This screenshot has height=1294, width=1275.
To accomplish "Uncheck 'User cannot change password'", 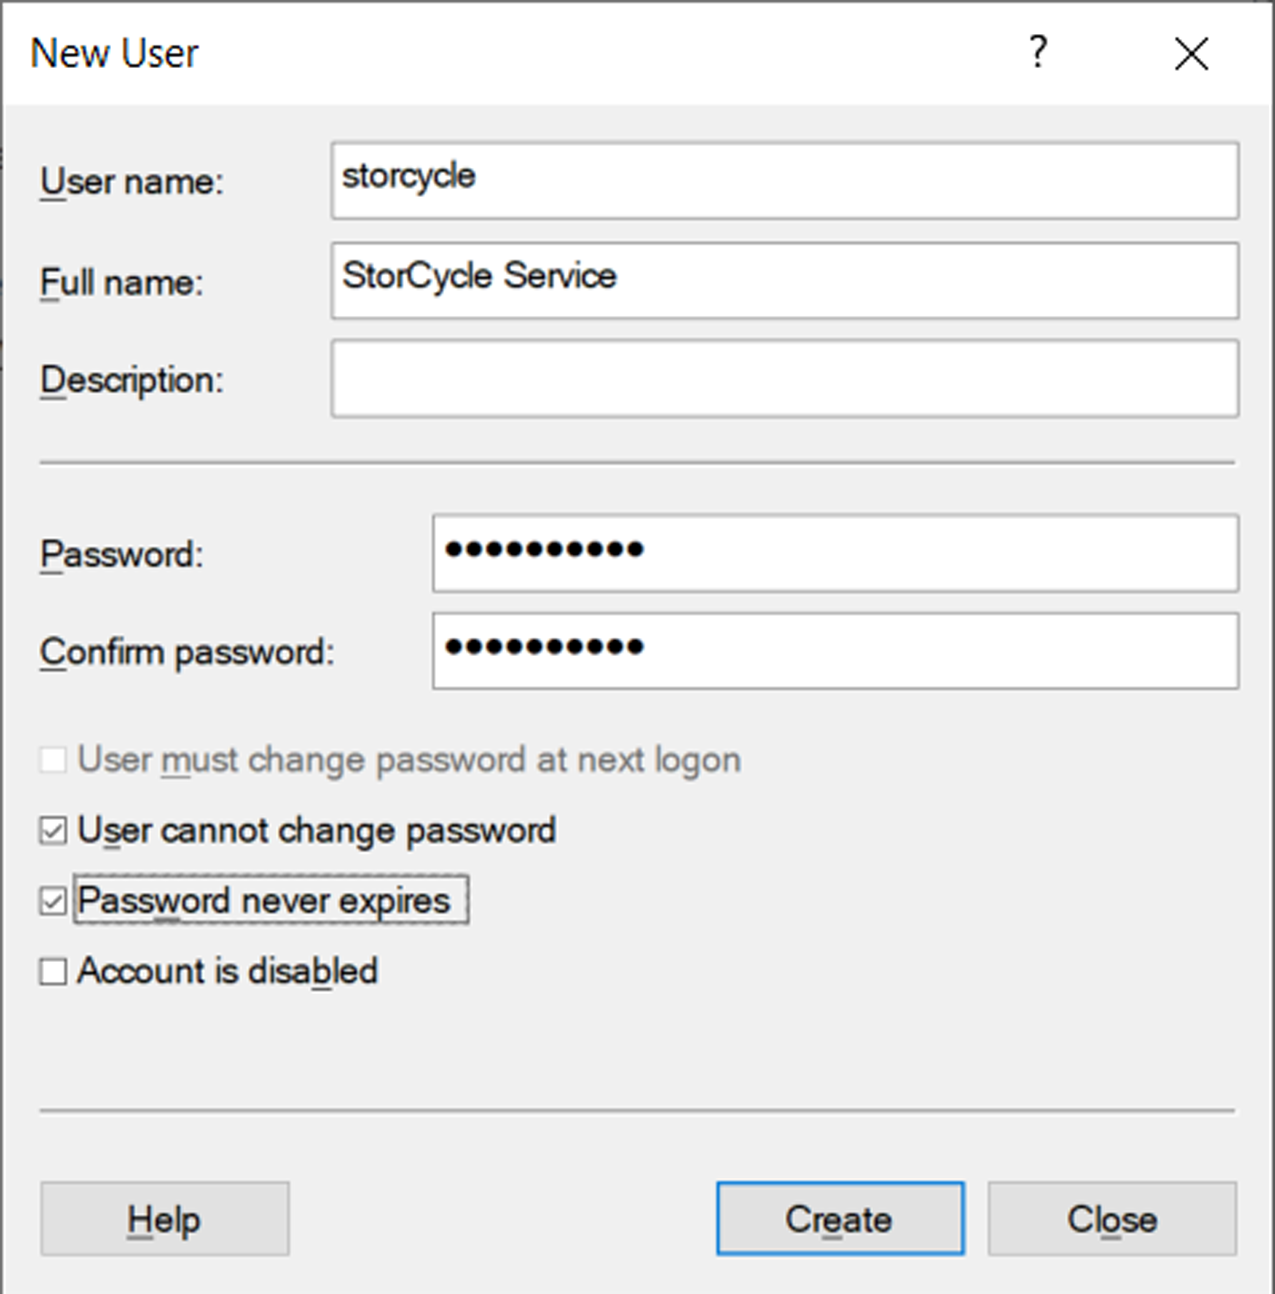I will point(53,831).
